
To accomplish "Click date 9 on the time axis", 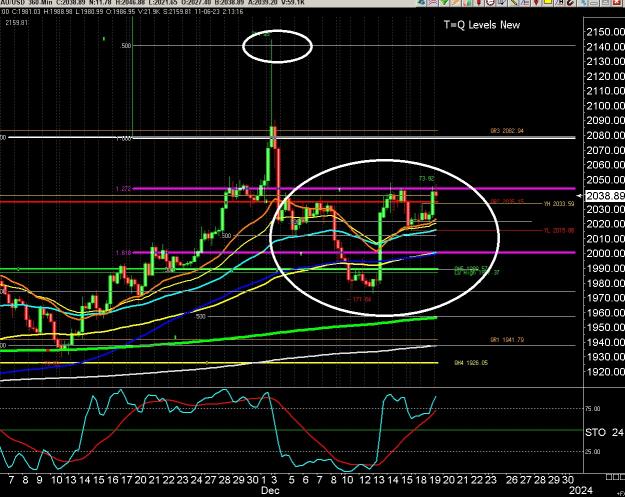I will click(39, 480).
